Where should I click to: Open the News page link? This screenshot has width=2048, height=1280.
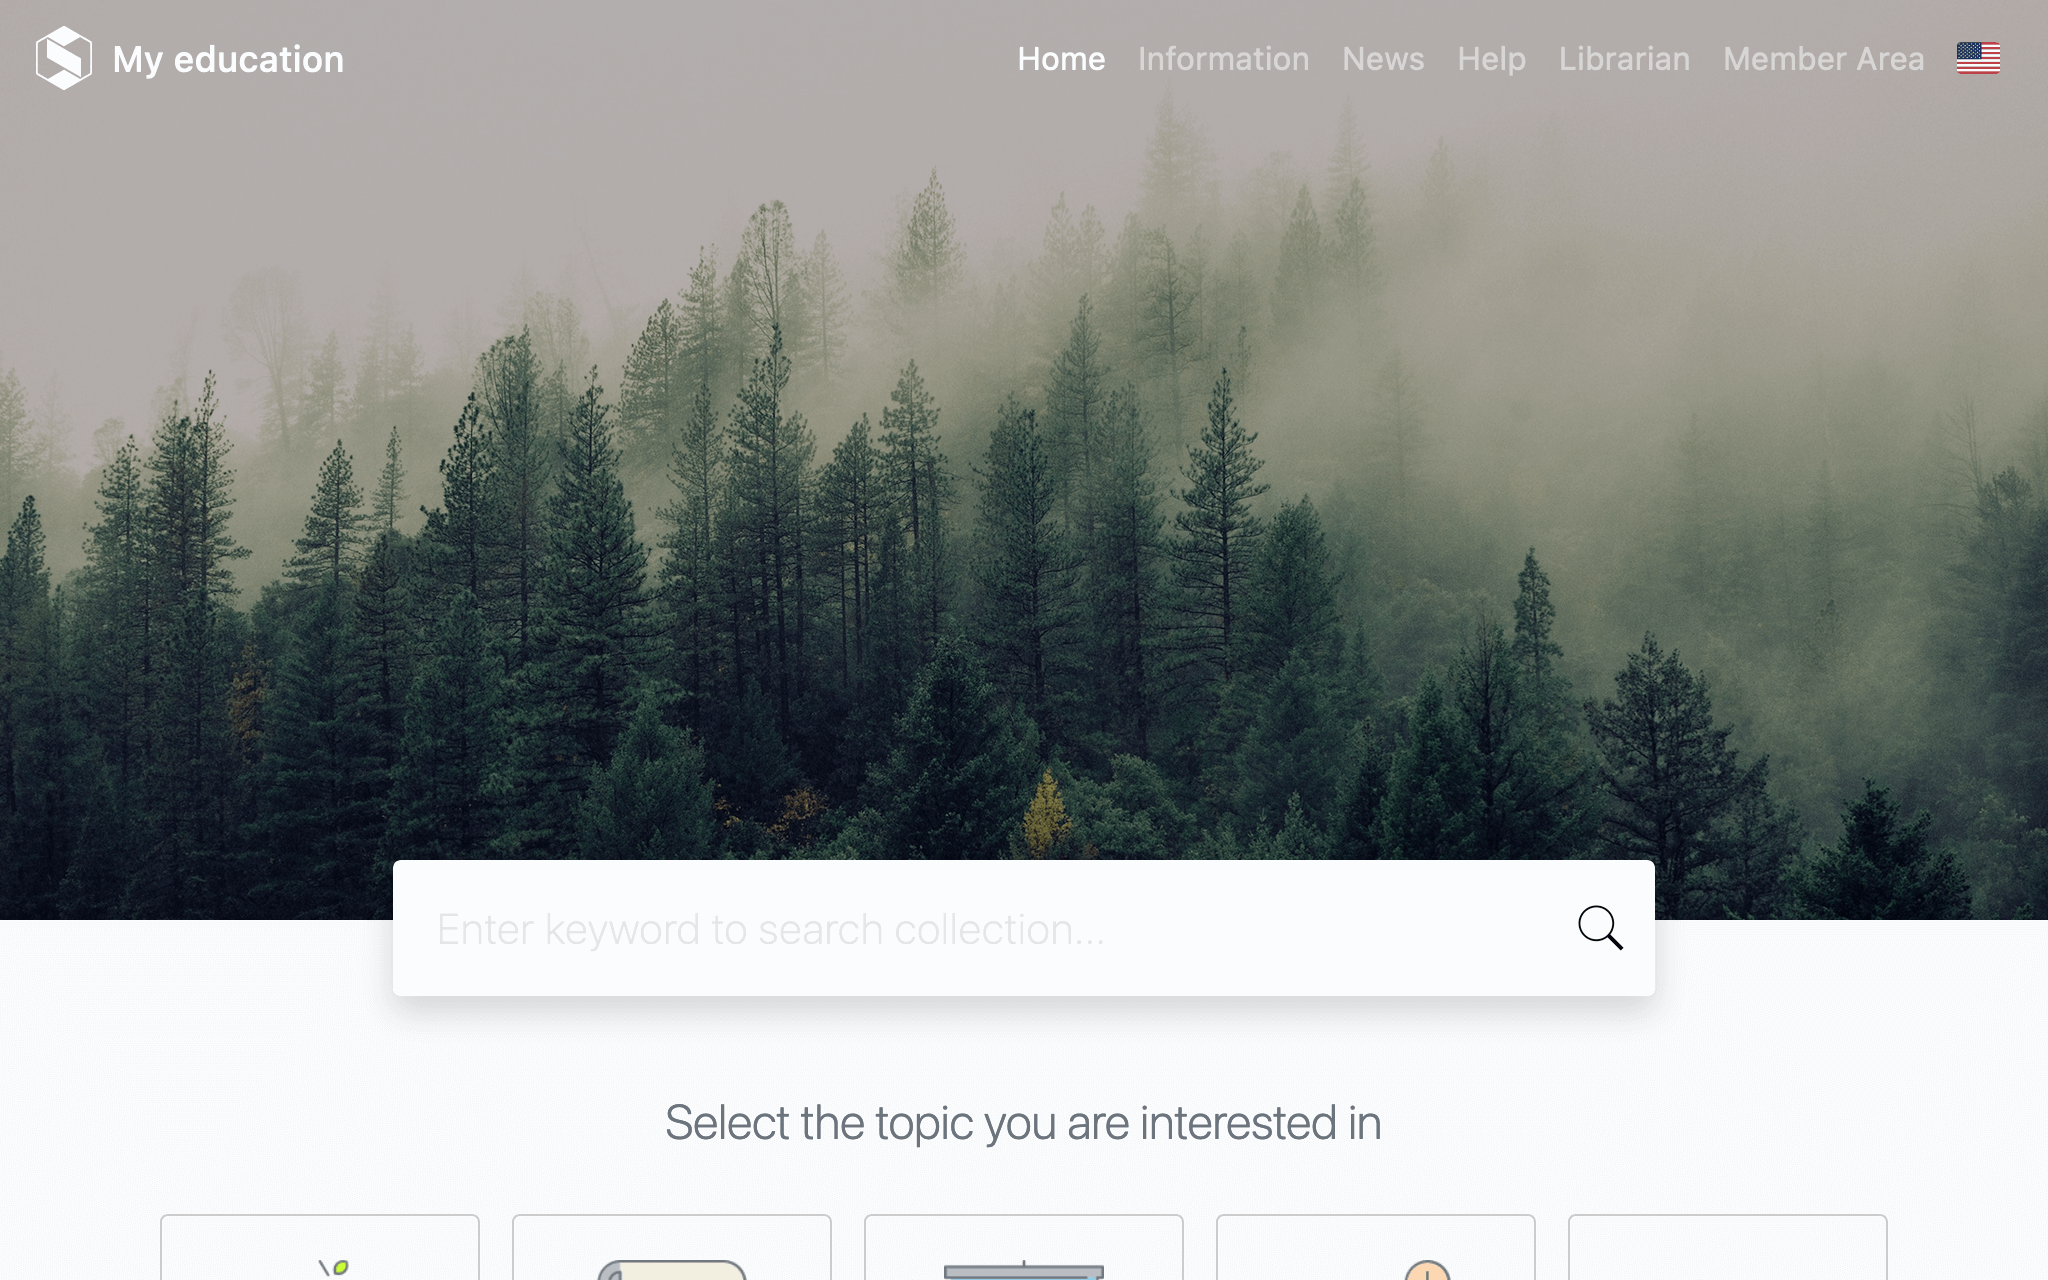pos(1383,59)
